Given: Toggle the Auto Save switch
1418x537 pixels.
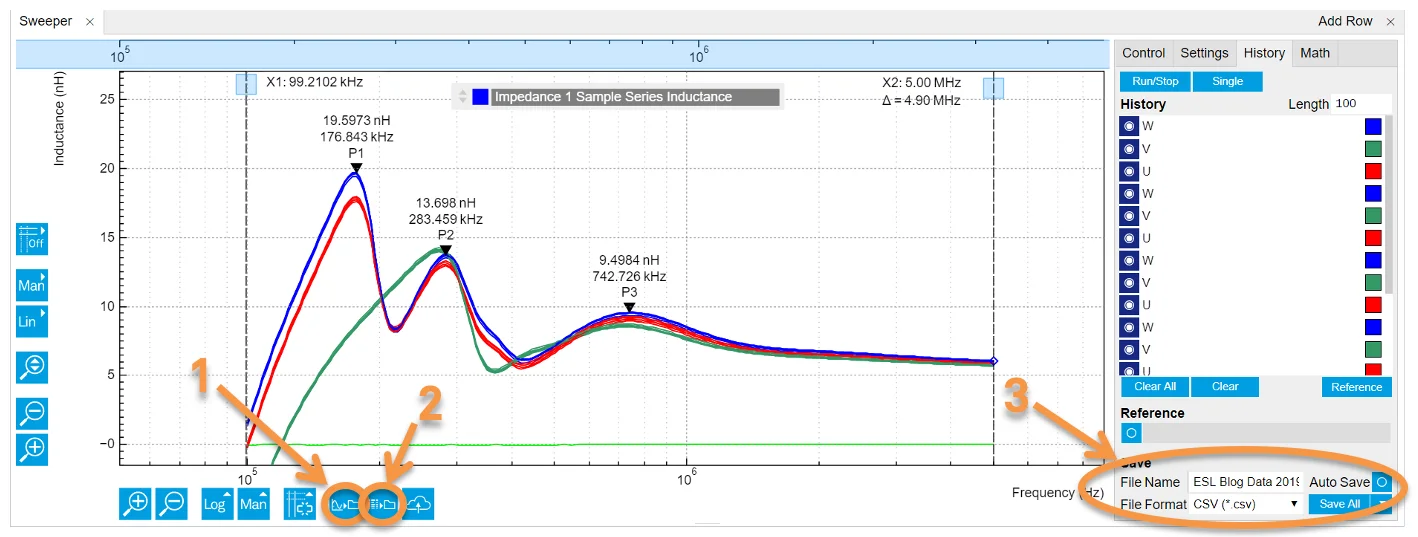Looking at the screenshot, I should 1383,482.
